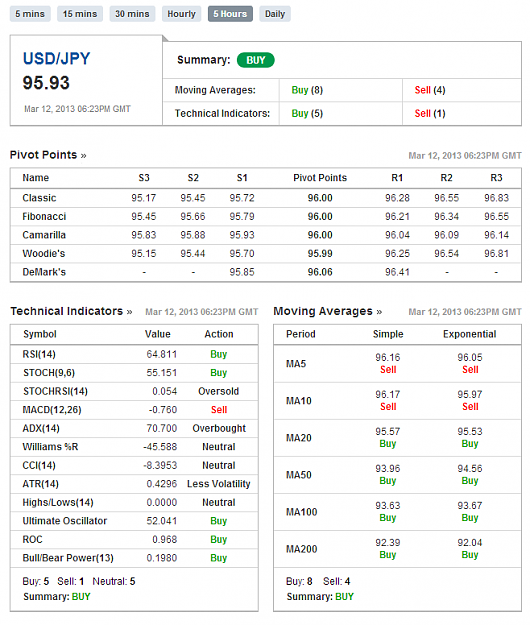Click the red Sell action for MACD
The width and height of the screenshot is (530, 625).
click(x=219, y=410)
